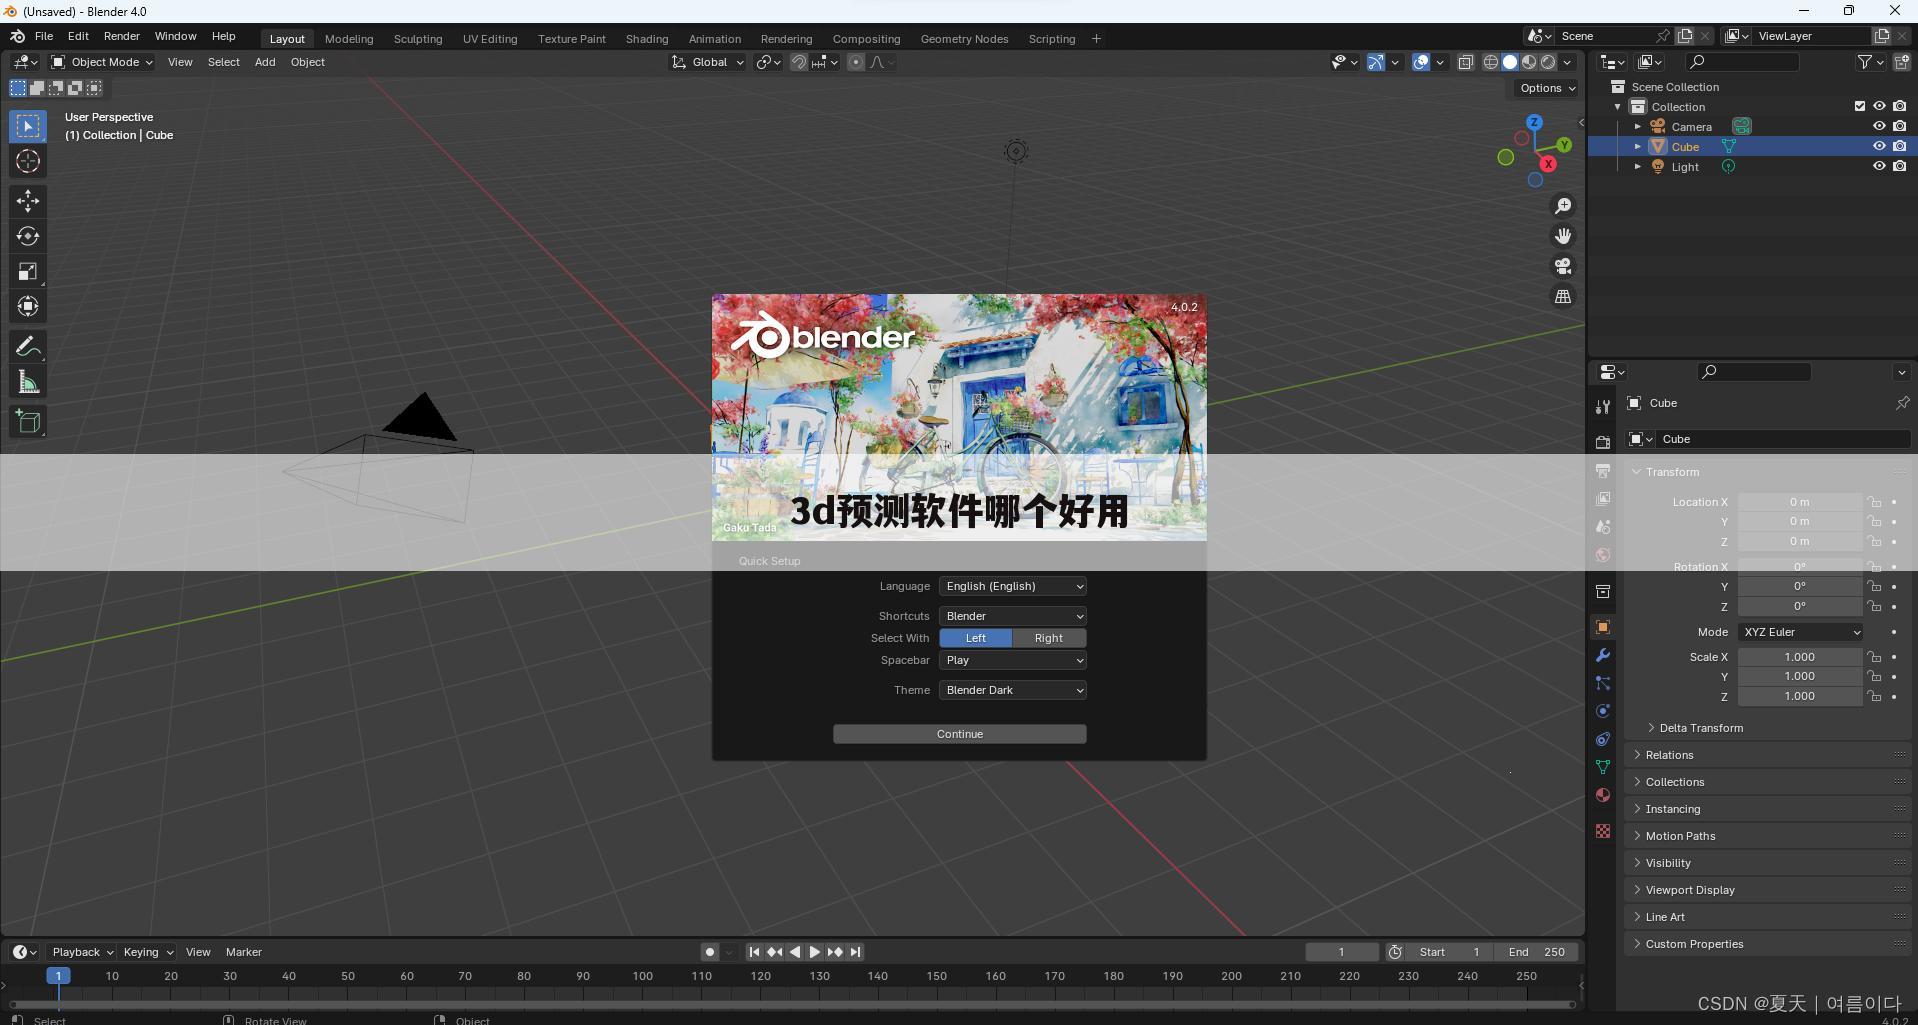Choose Left for Select With
This screenshot has width=1918, height=1025.
(976, 638)
